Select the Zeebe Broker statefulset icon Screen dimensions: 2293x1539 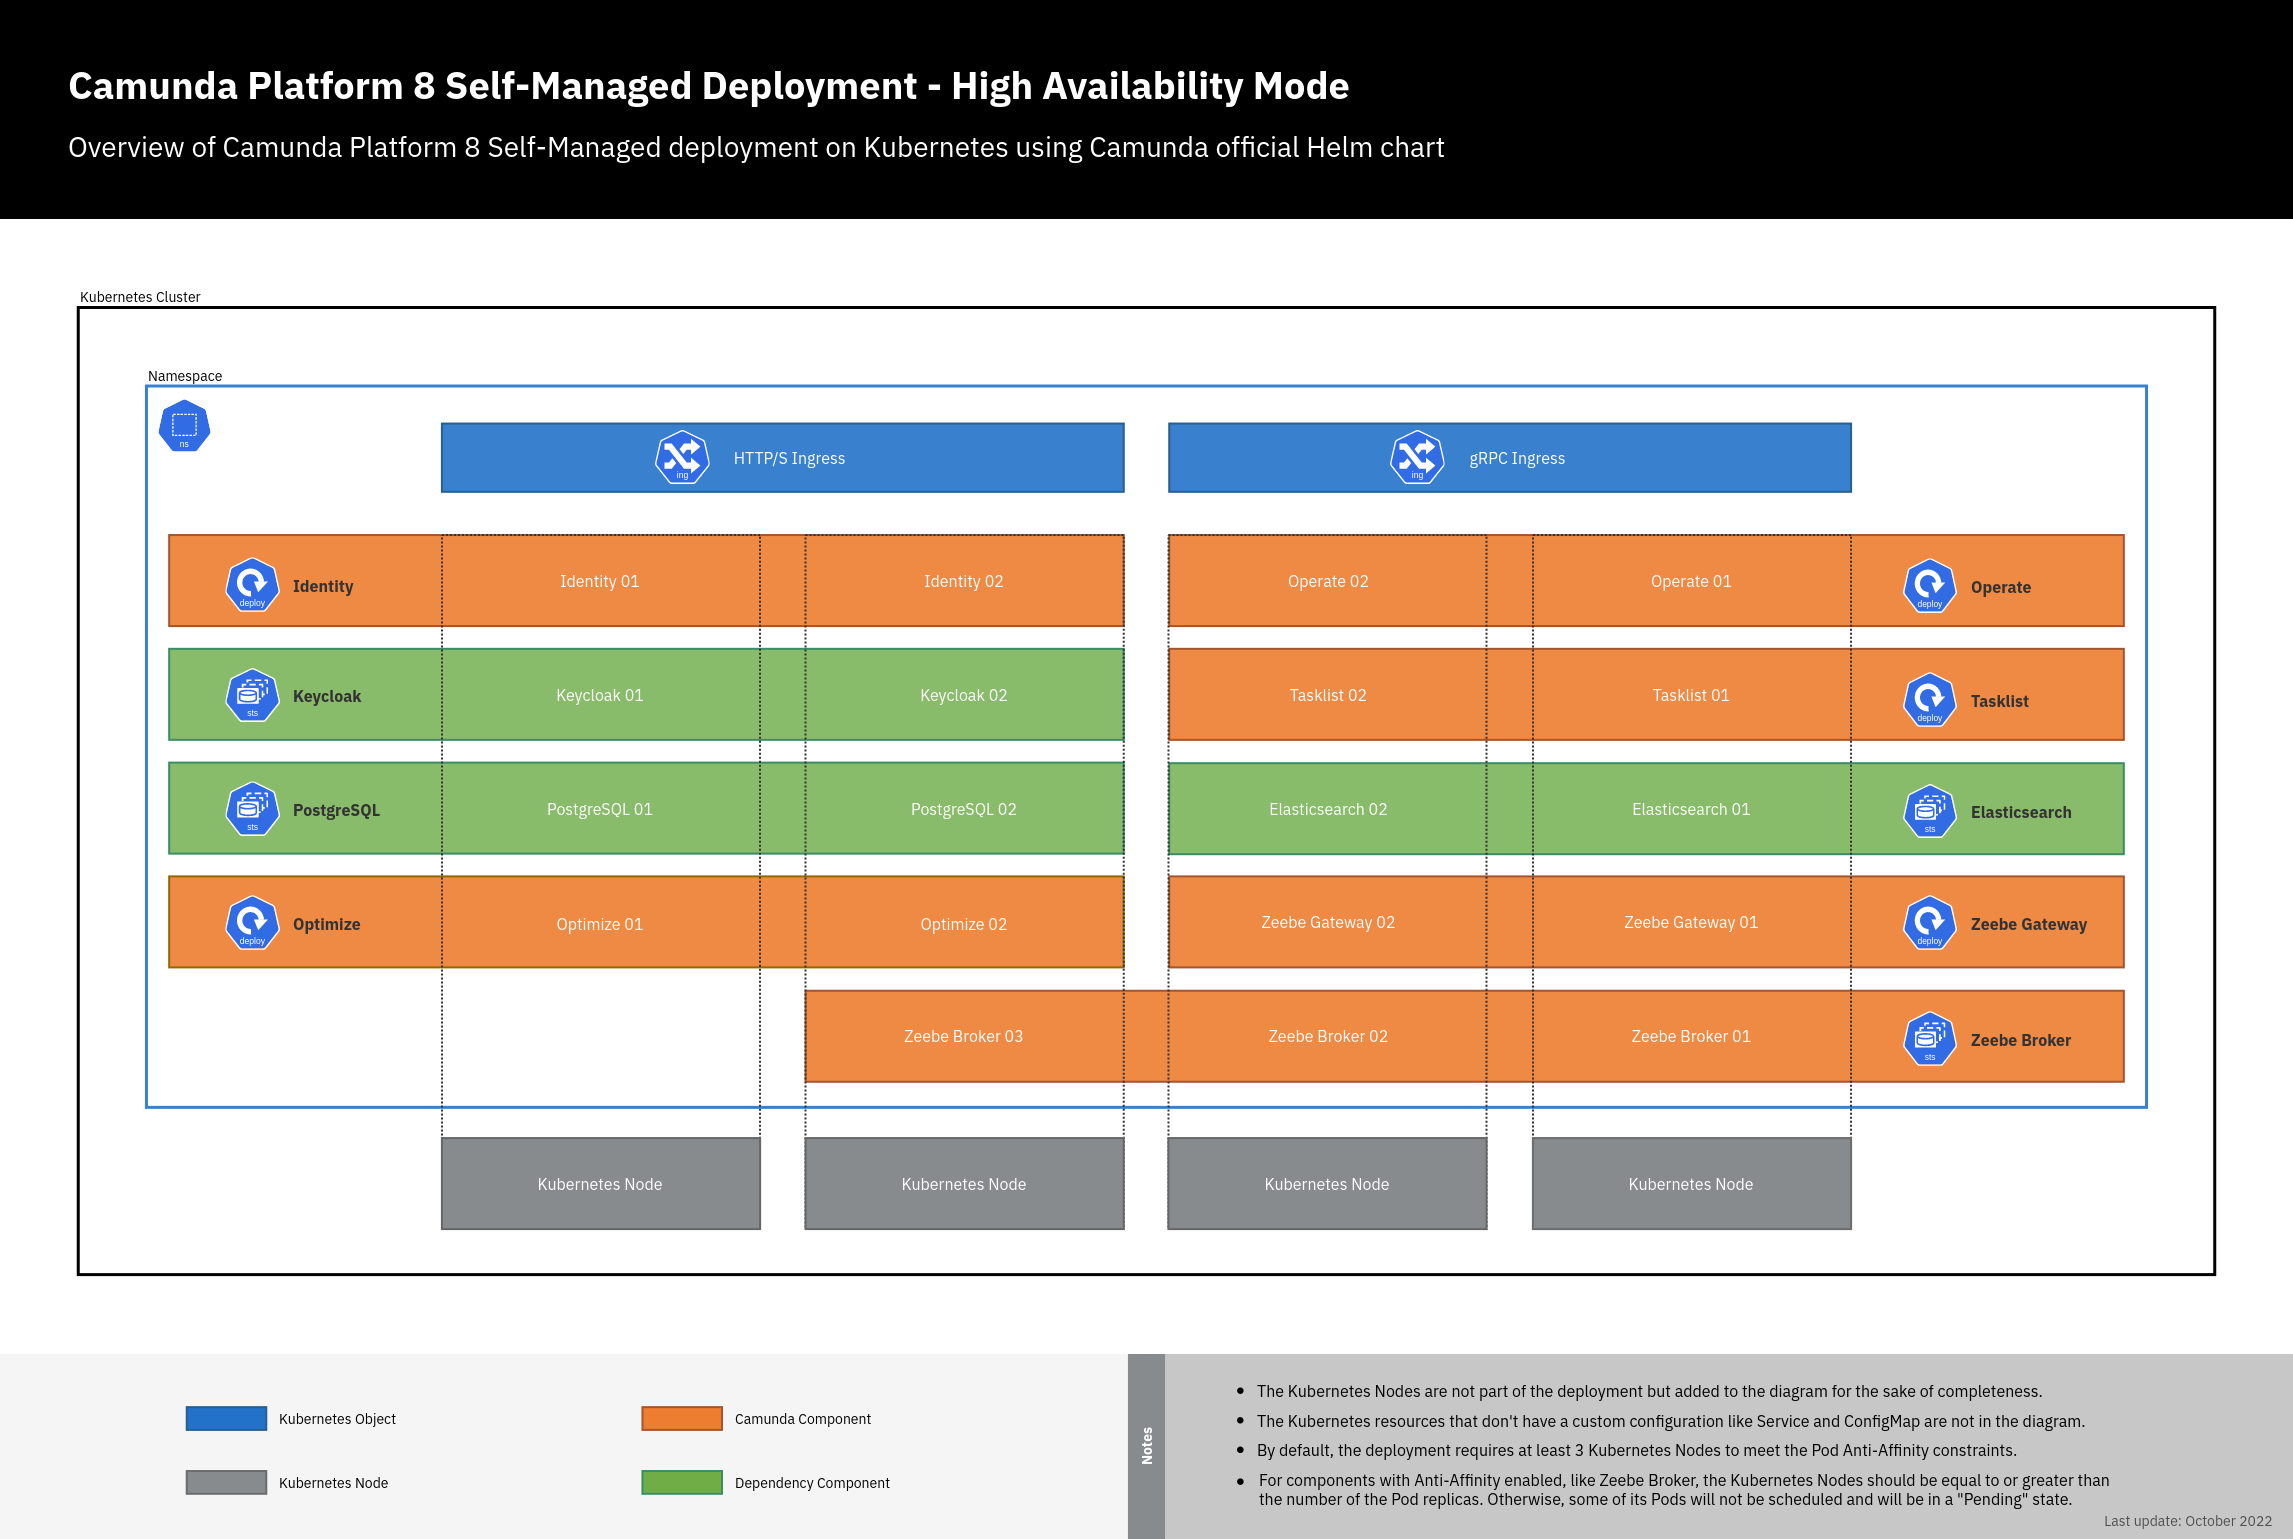click(1929, 1039)
